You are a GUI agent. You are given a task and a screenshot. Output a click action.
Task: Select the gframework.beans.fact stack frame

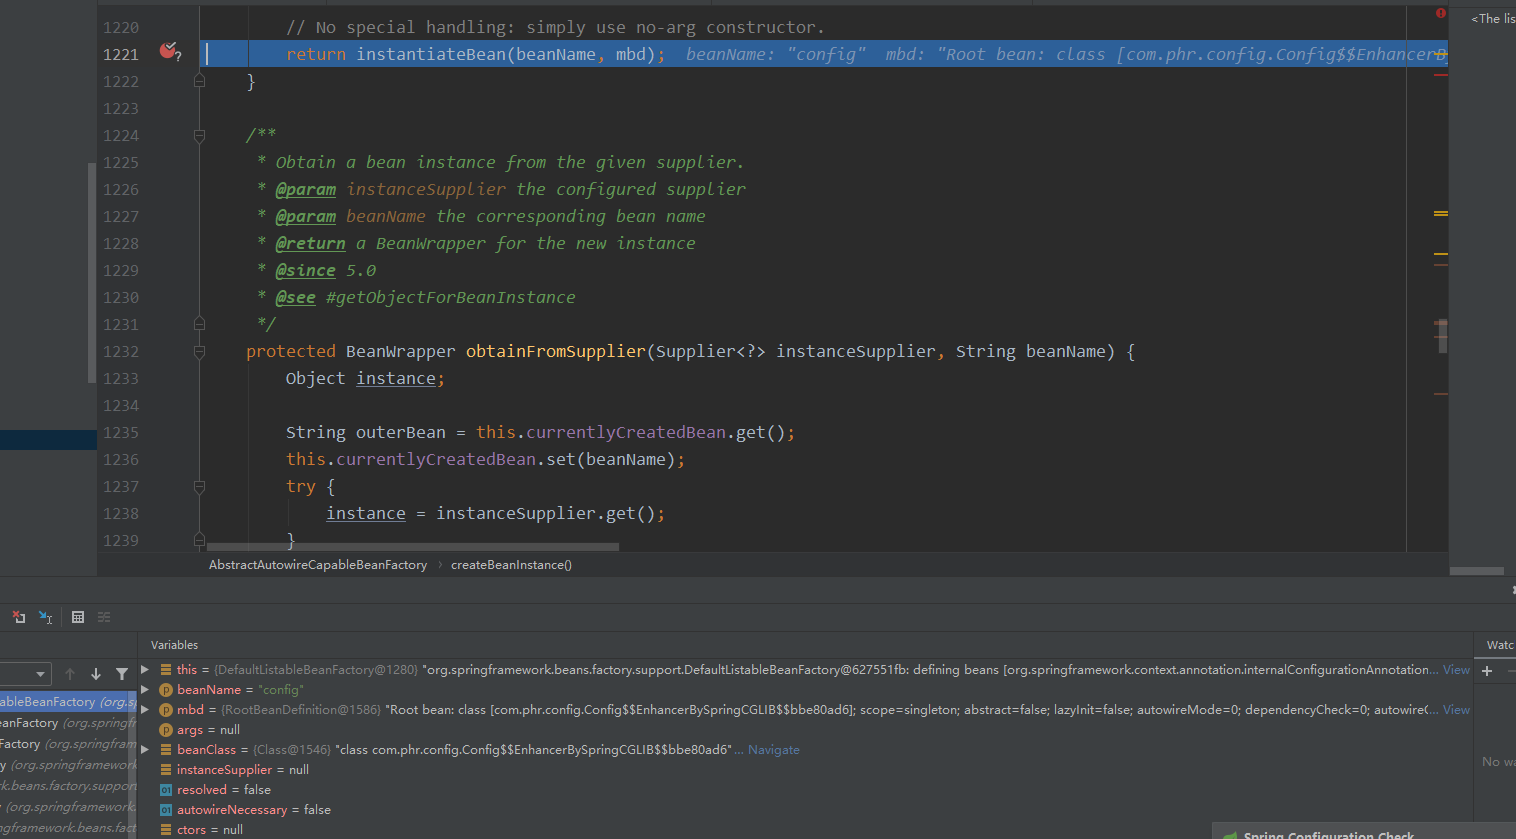pos(68,828)
